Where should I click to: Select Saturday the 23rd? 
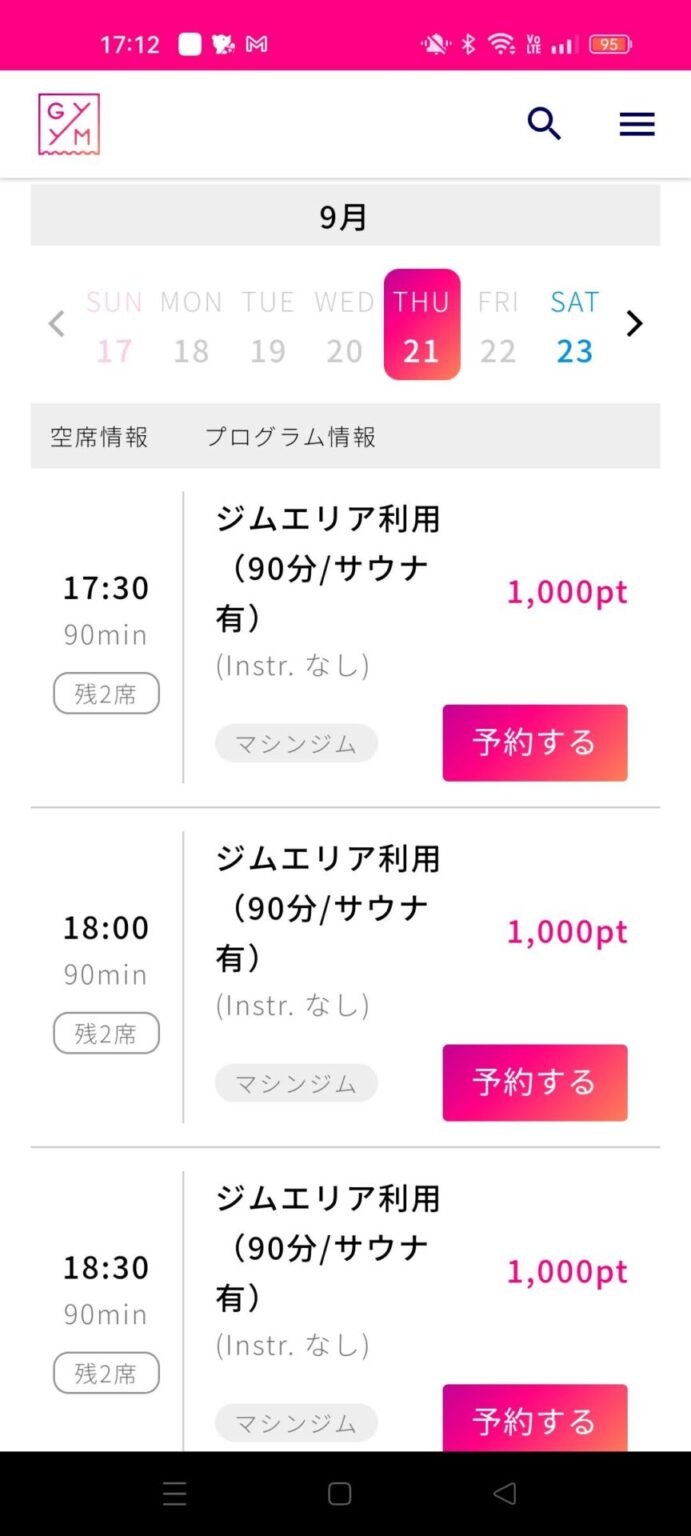tap(574, 325)
